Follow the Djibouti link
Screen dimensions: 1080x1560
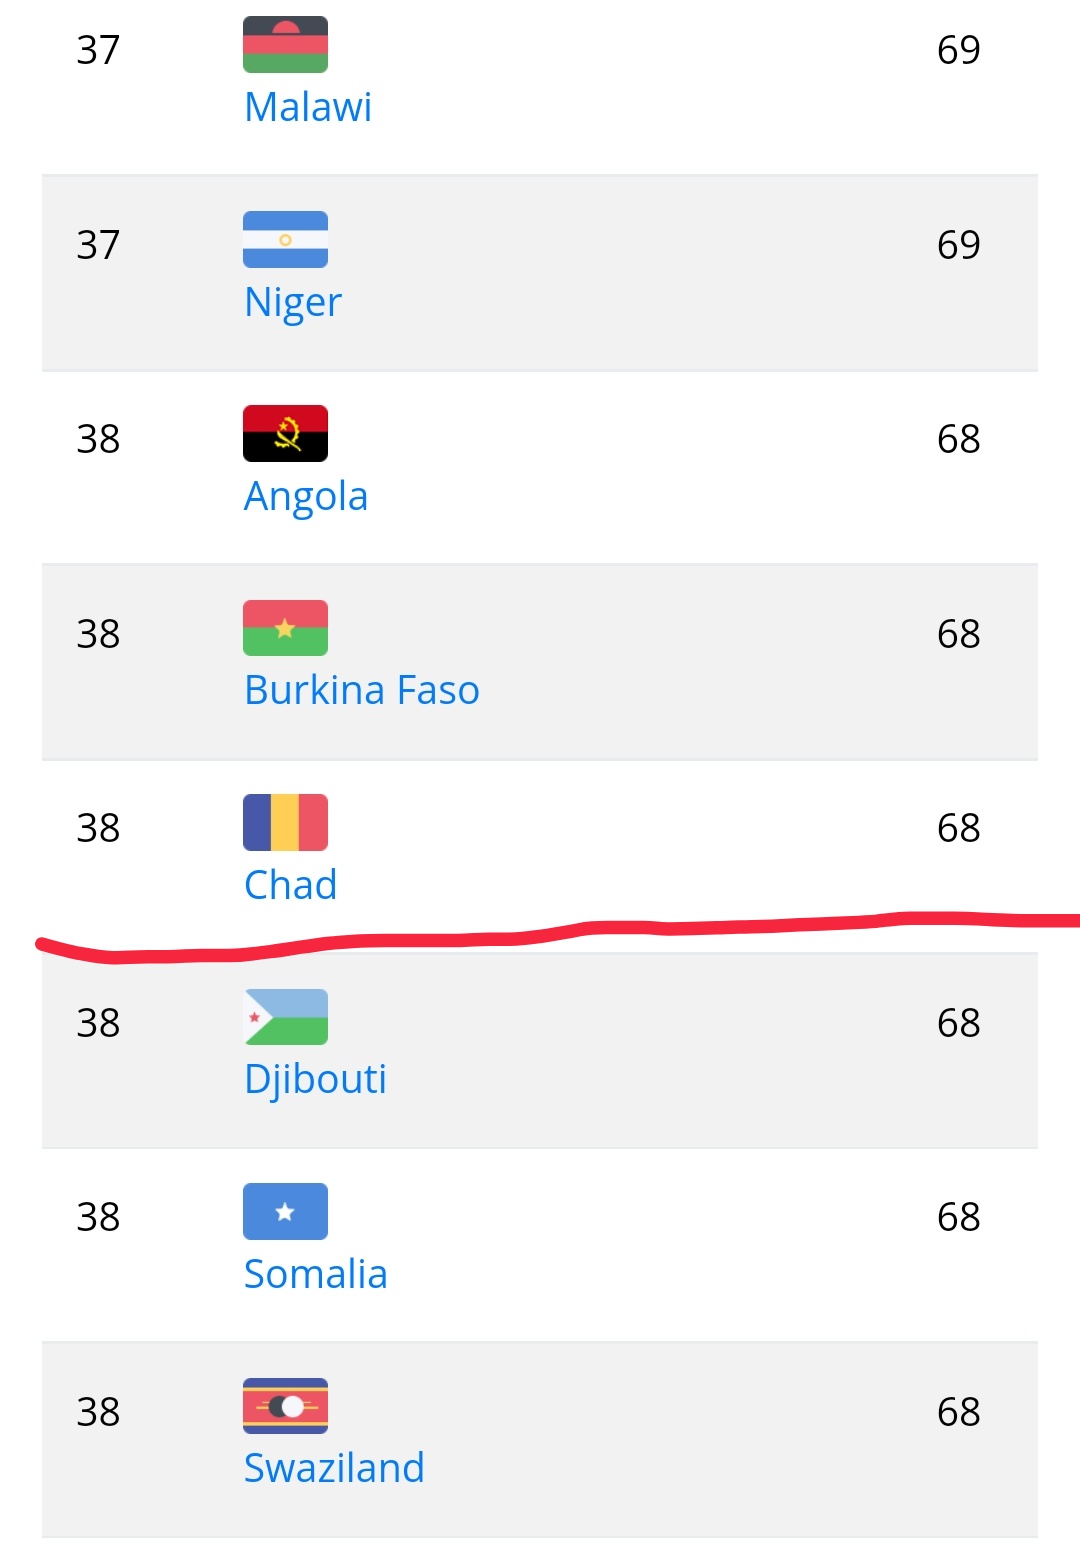[x=315, y=1079]
